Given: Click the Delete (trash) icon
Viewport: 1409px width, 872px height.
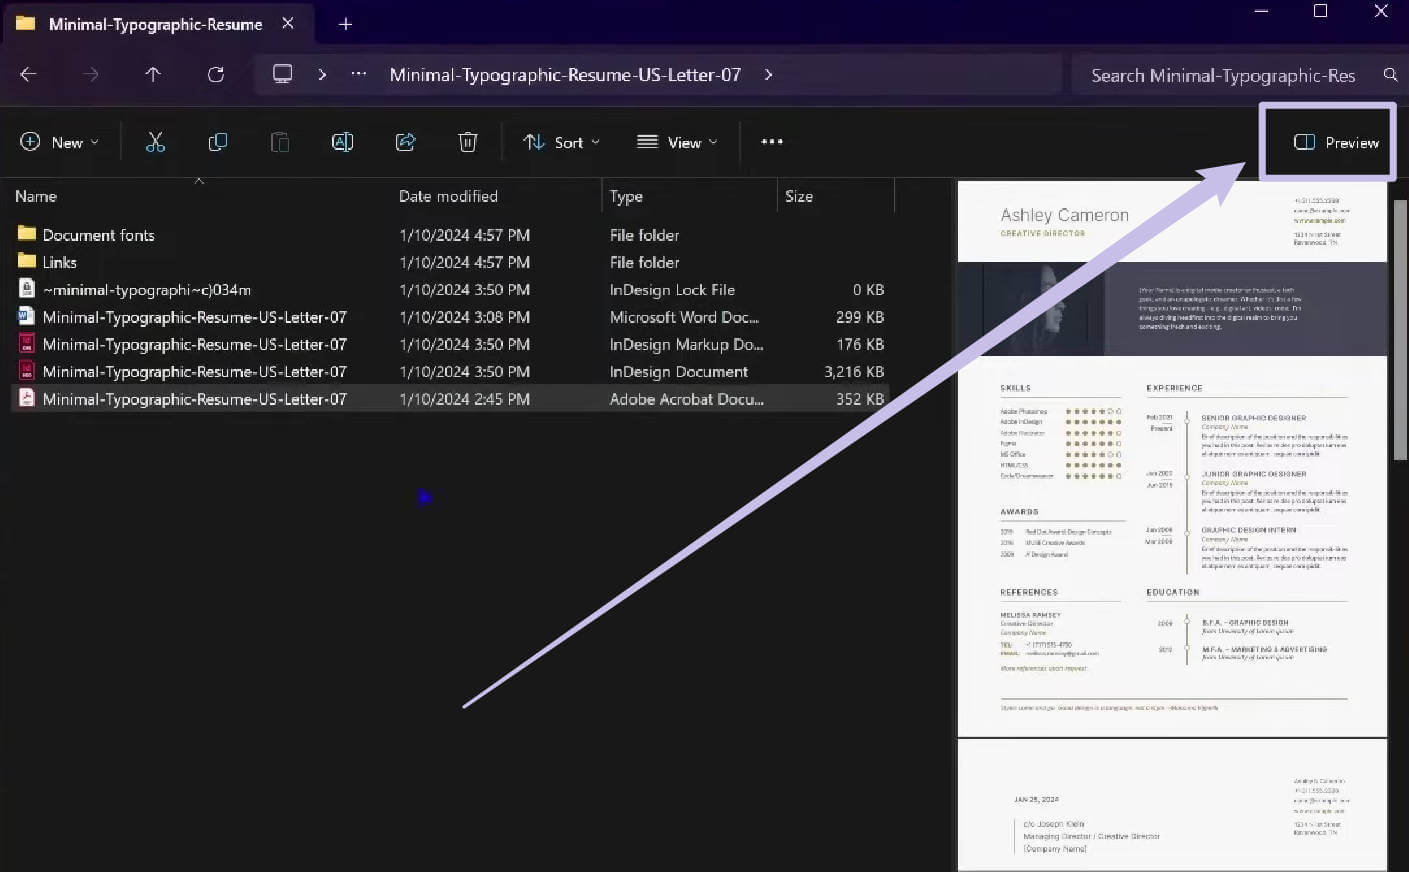Looking at the screenshot, I should 467,142.
